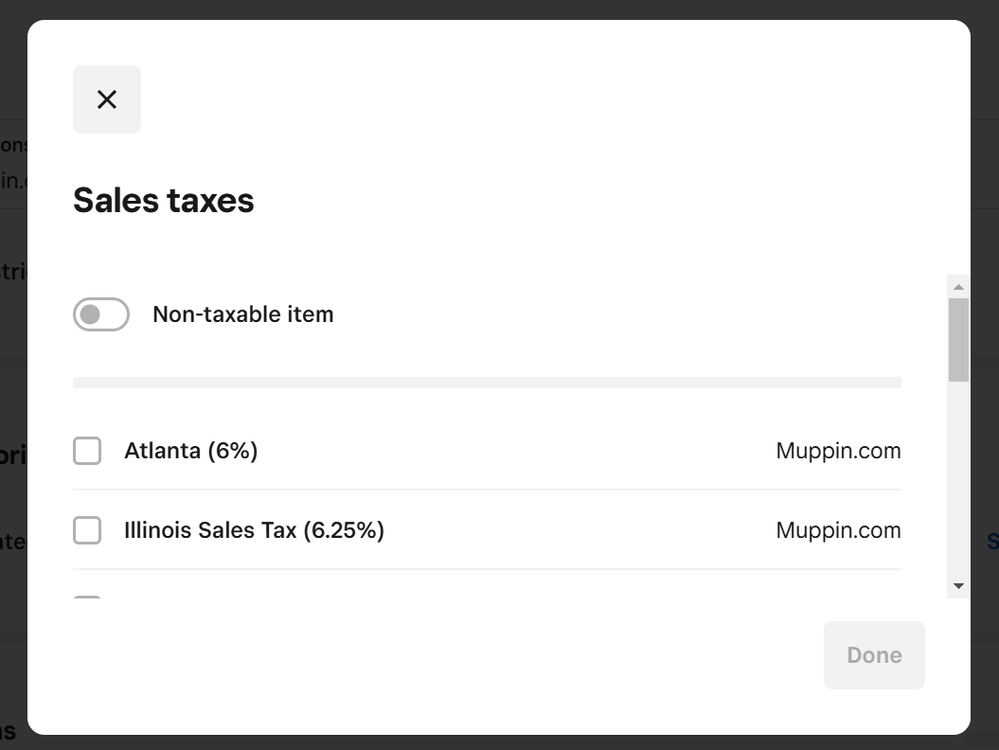Click the Non-taxable item label text
Viewport: 999px width, 750px height.
pyautogui.click(x=243, y=314)
